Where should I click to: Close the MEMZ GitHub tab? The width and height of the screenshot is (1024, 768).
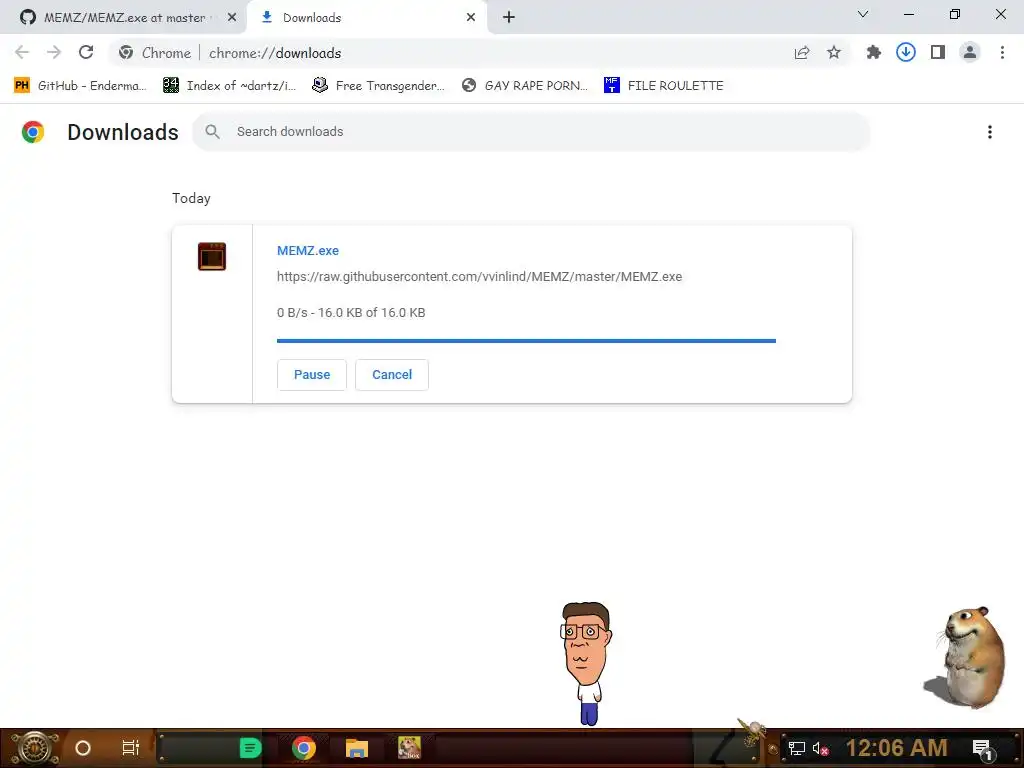pos(232,17)
